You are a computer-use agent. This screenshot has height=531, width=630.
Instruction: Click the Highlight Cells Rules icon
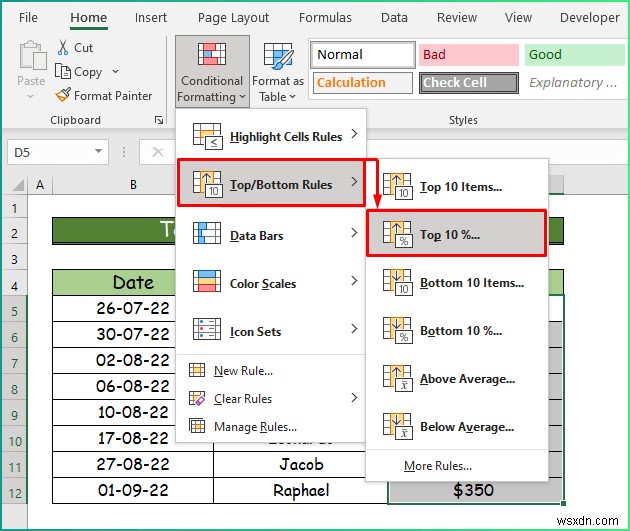tap(207, 137)
